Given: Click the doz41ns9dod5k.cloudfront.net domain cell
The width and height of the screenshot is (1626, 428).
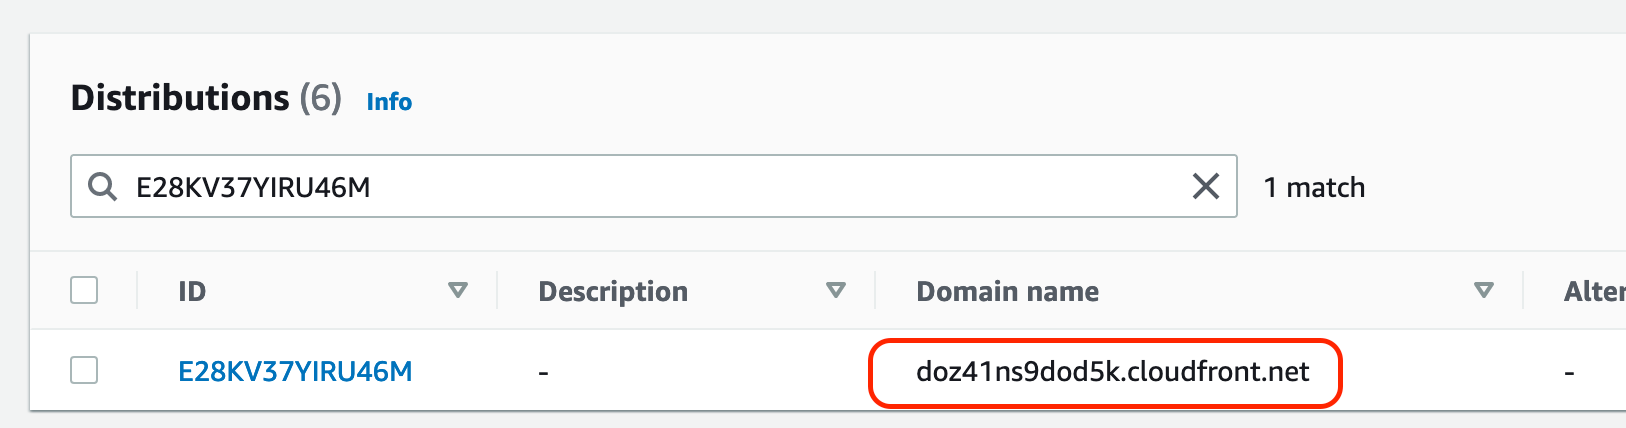Looking at the screenshot, I should pyautogui.click(x=1112, y=372).
